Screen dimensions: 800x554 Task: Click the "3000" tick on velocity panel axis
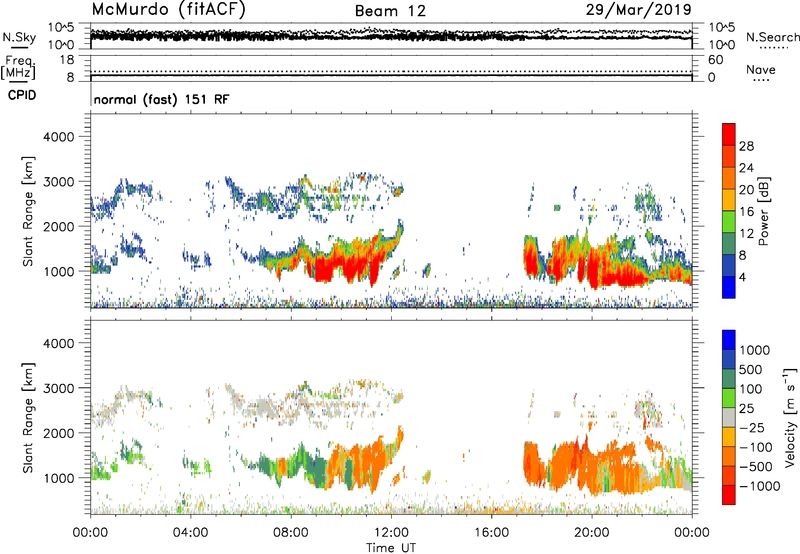[x=59, y=388]
